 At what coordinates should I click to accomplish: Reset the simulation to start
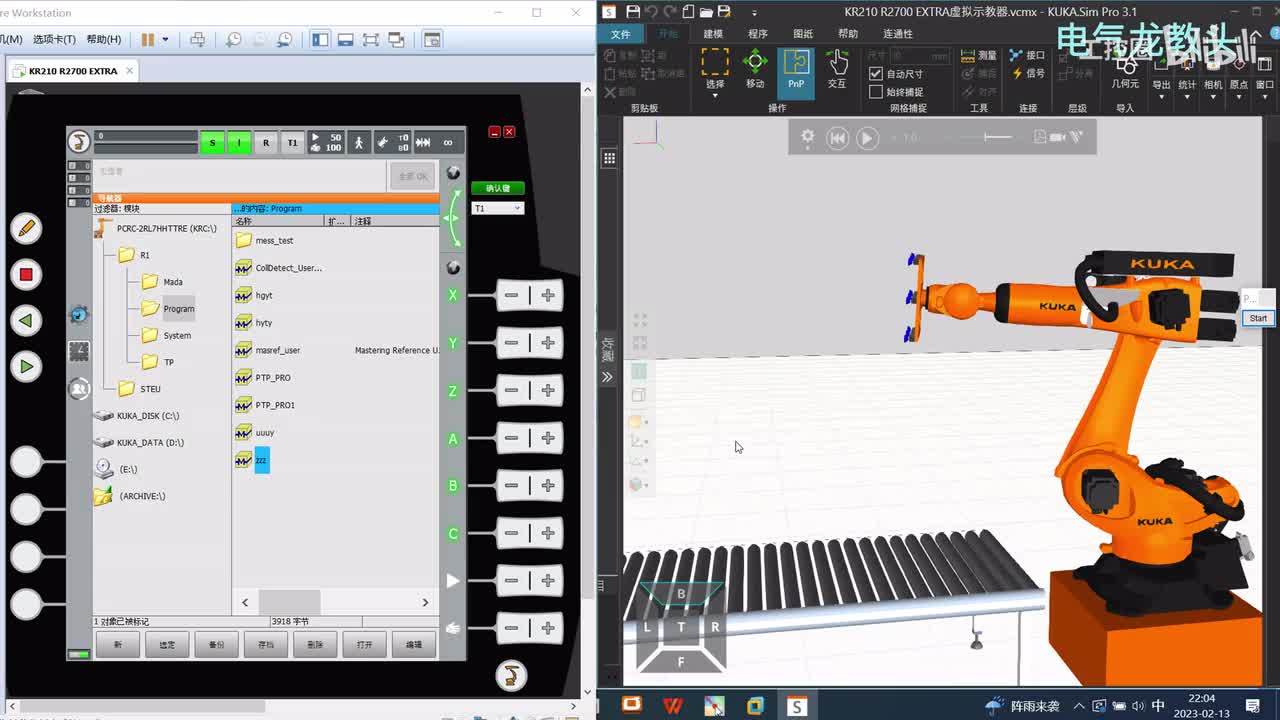click(x=838, y=138)
